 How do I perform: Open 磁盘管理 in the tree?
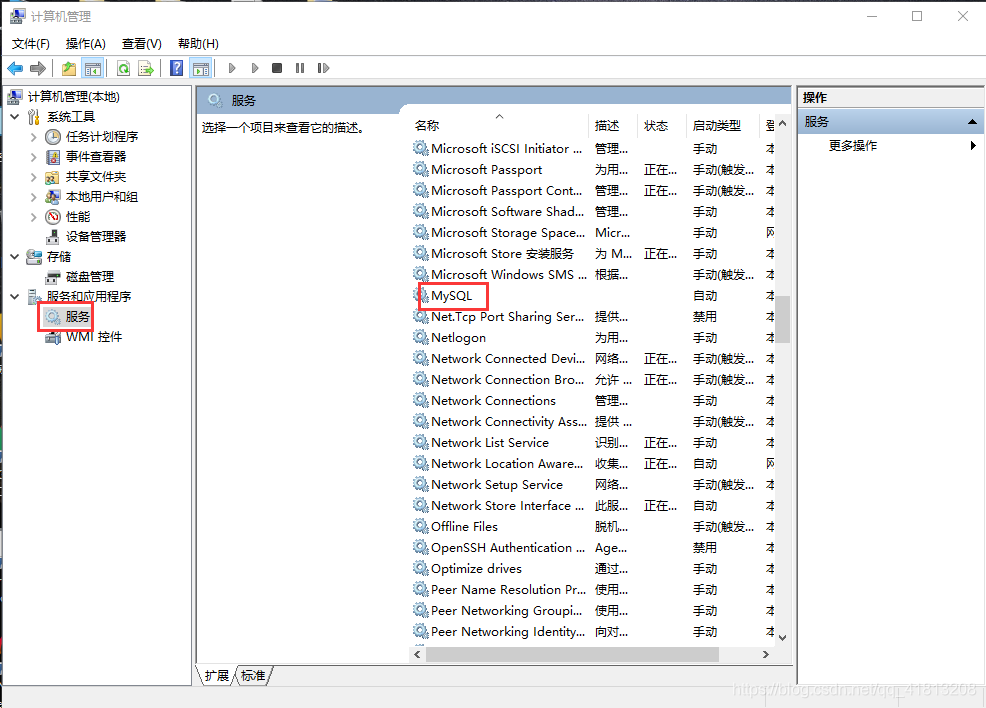[x=90, y=277]
